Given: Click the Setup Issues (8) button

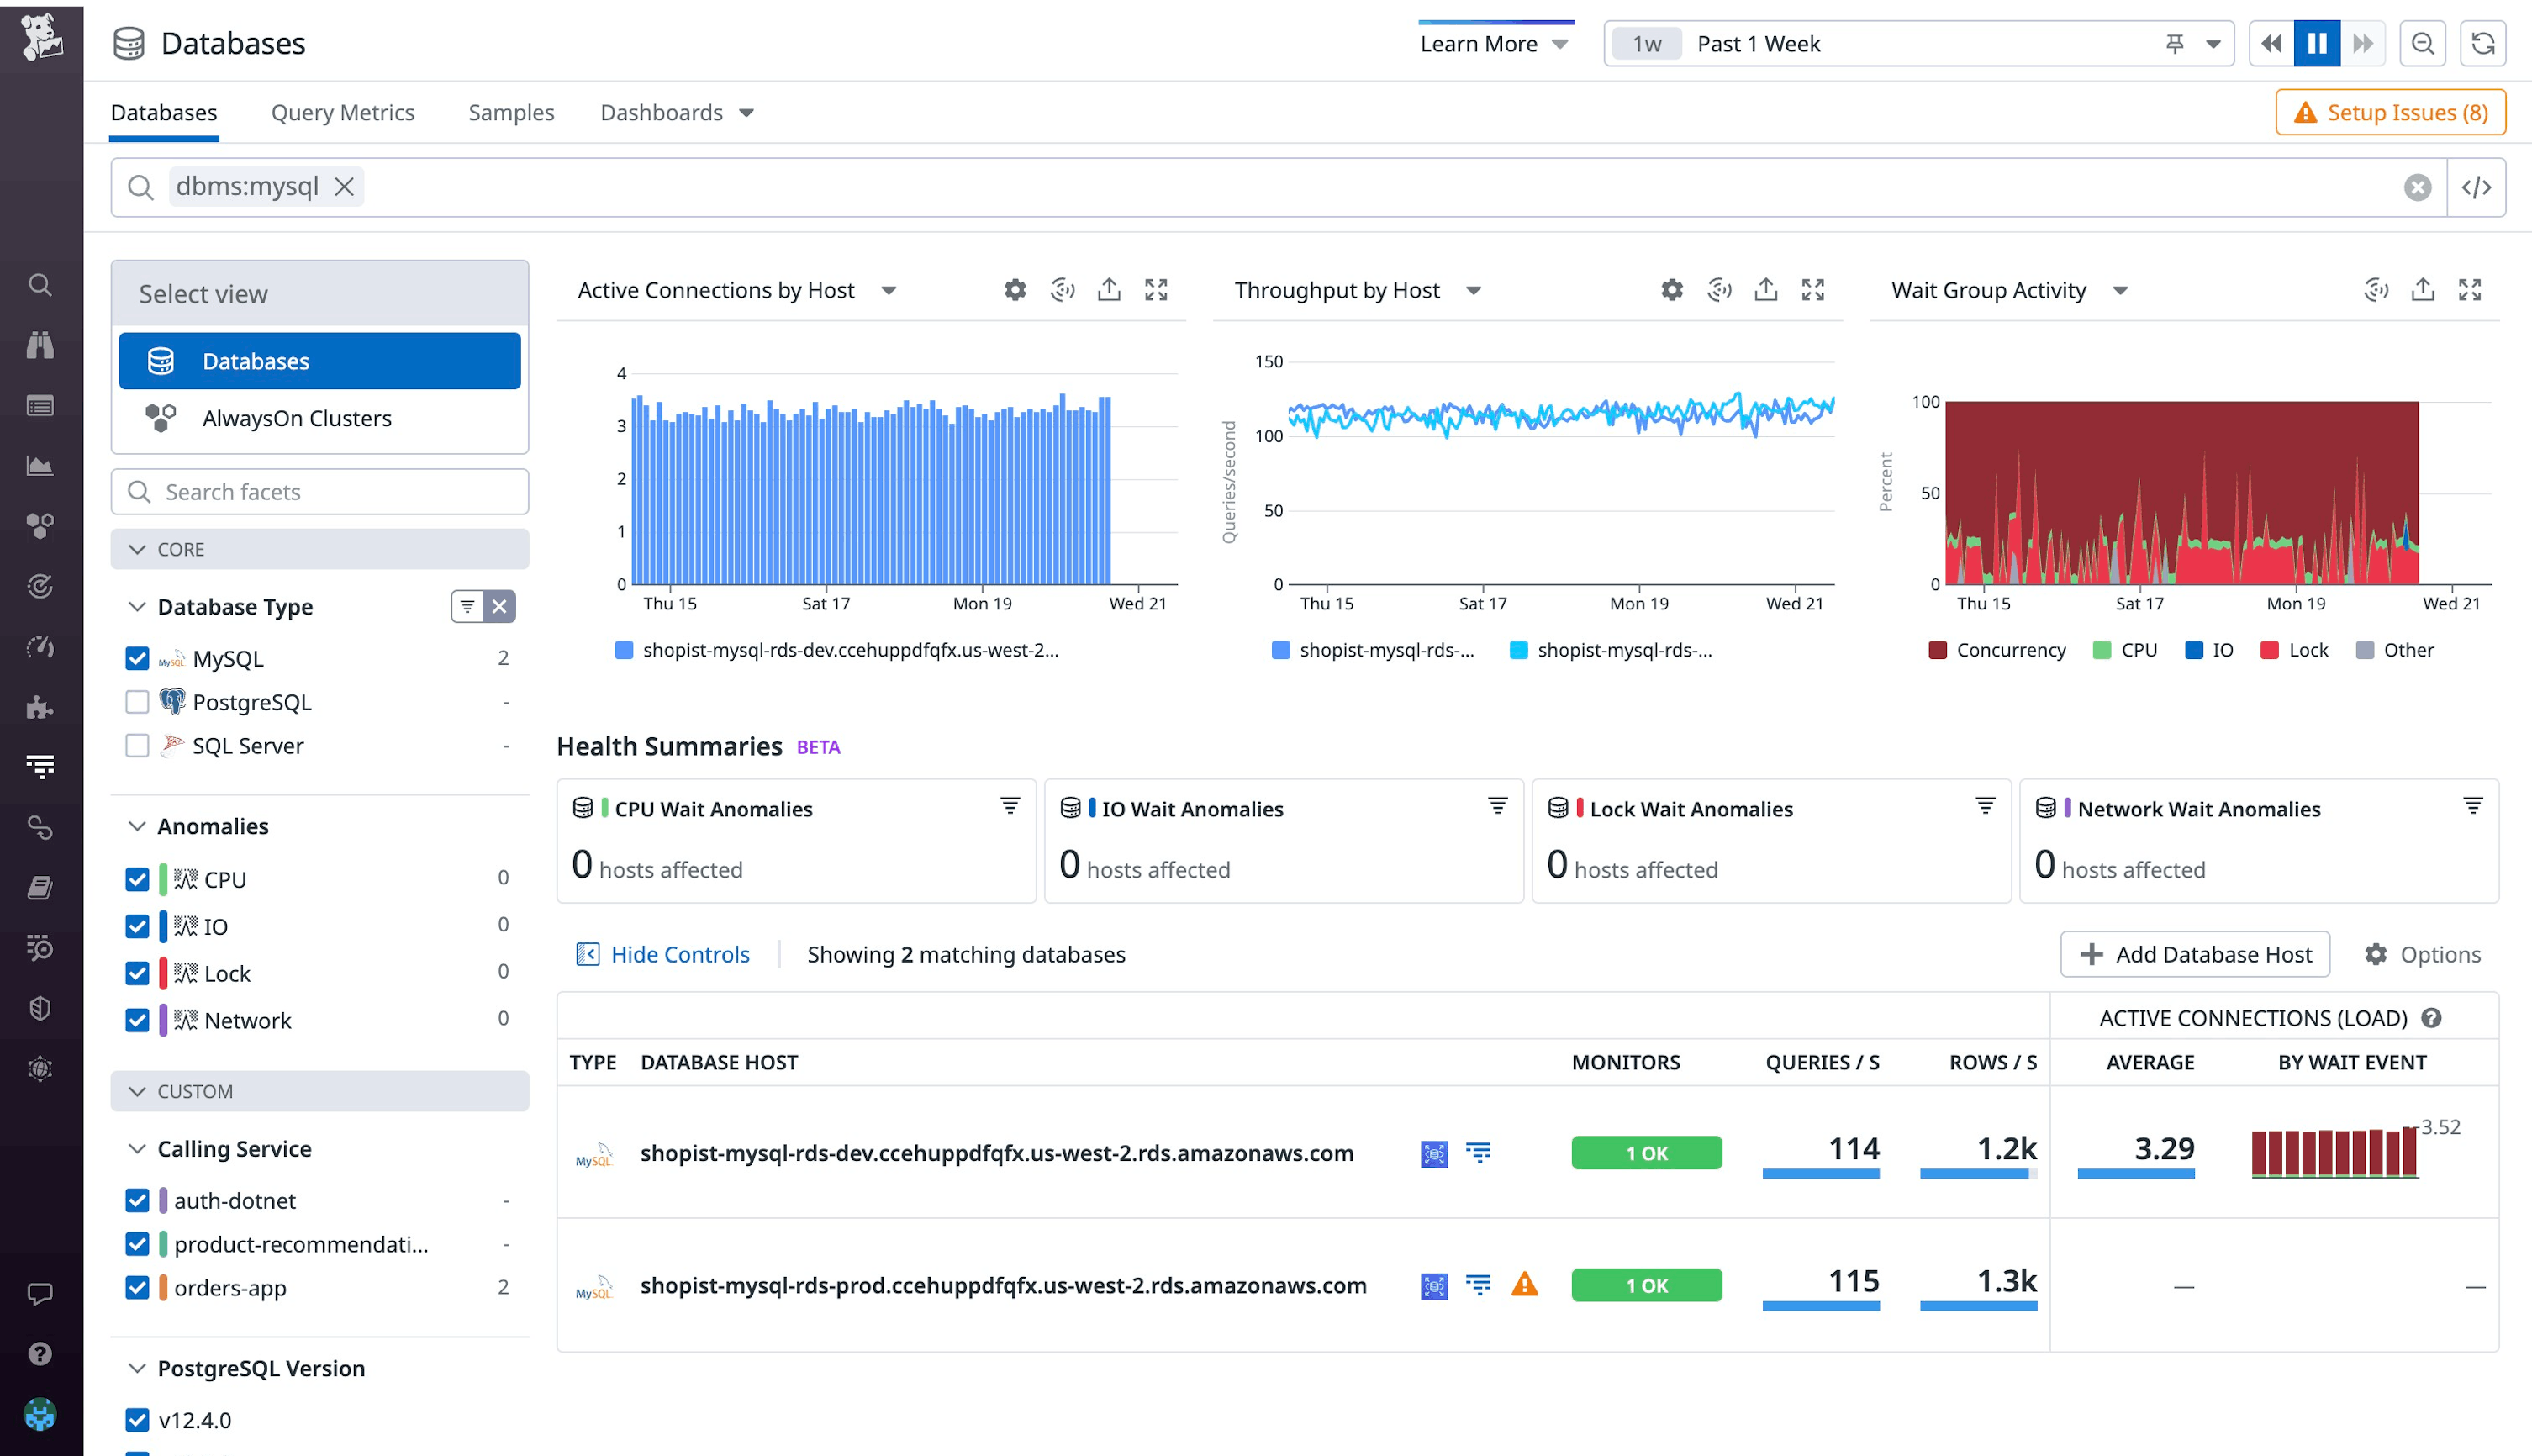Looking at the screenshot, I should point(2390,112).
